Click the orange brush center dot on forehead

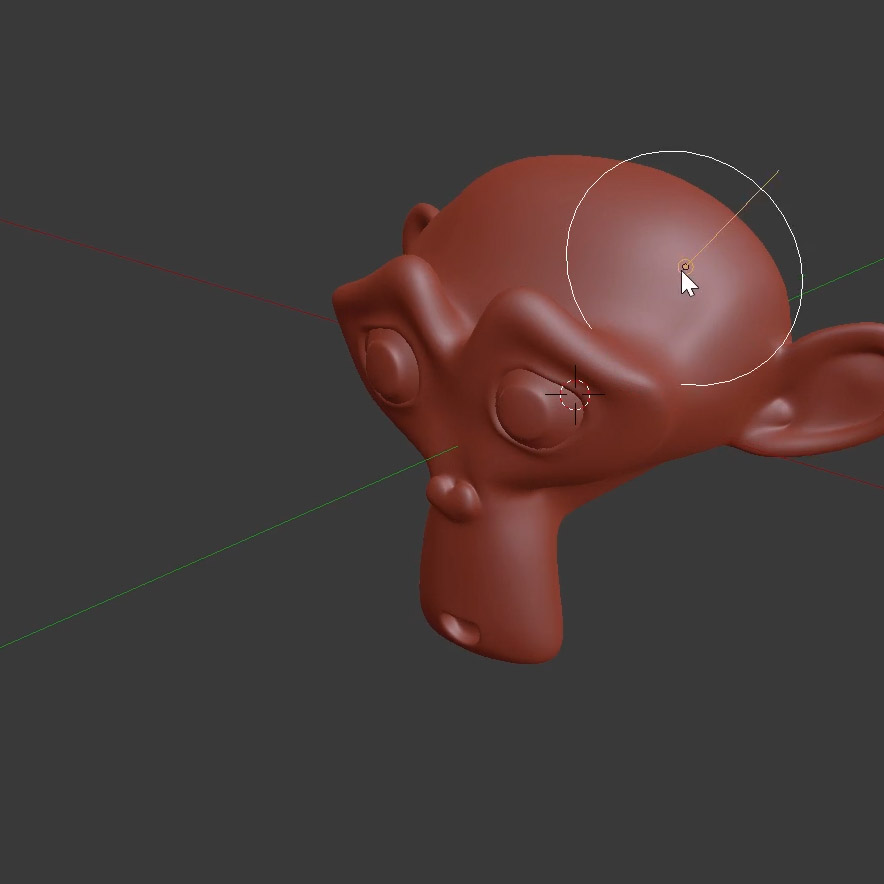click(x=685, y=267)
